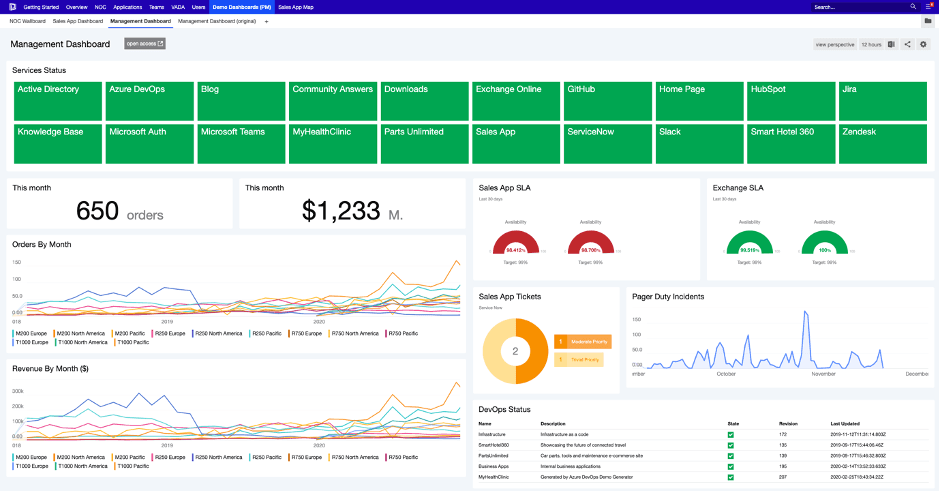Open the Home Page status tile
Viewport: 939px width, 491px height.
pos(699,101)
